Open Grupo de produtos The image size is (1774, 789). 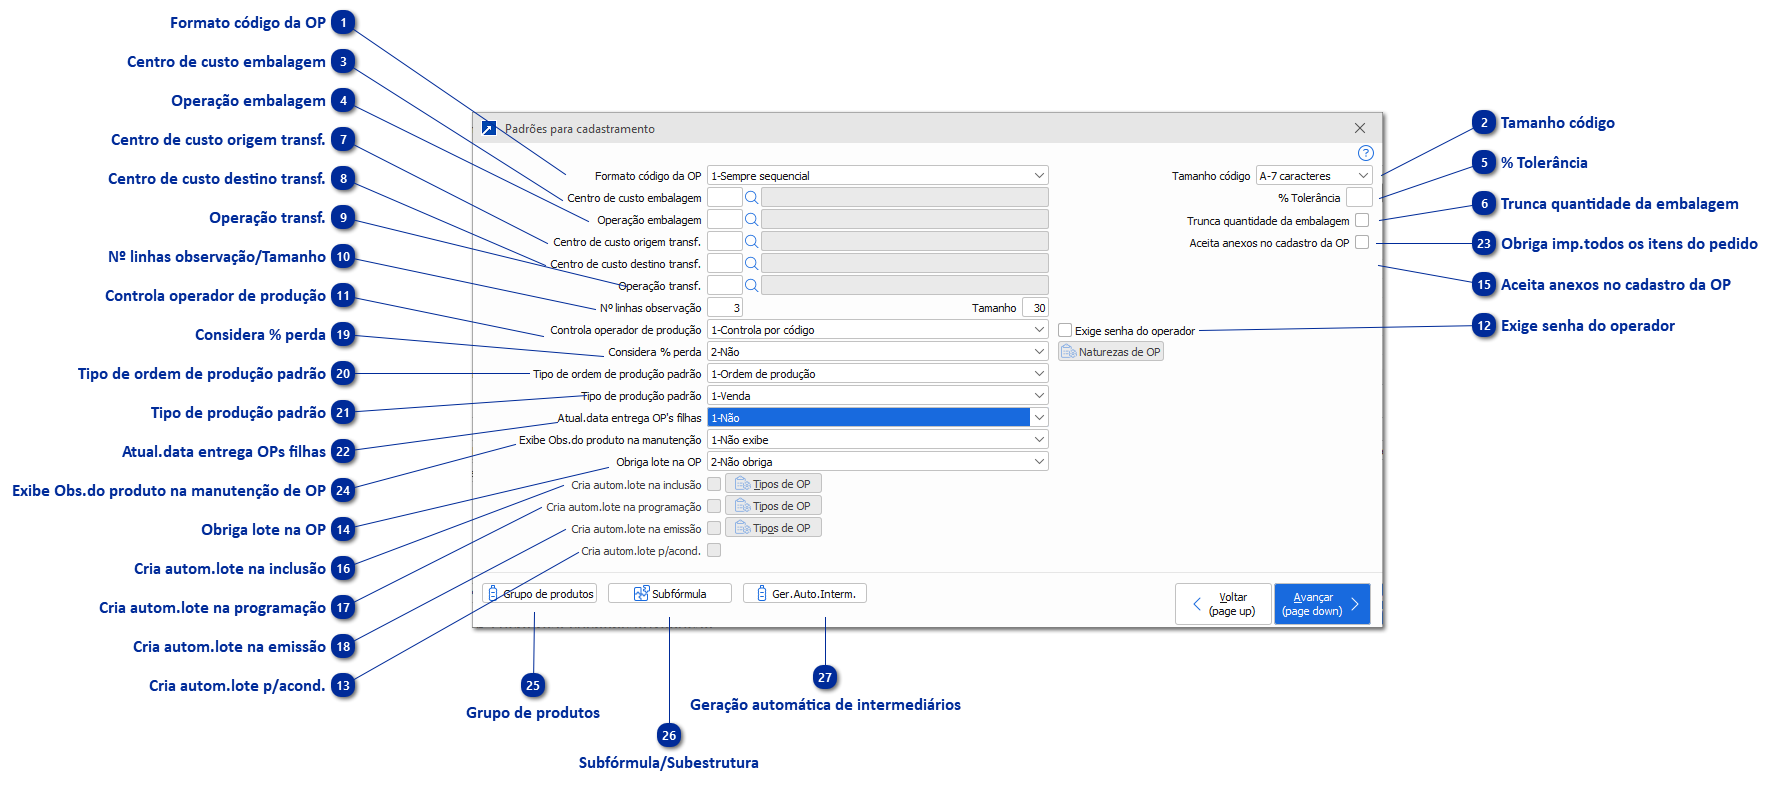click(540, 594)
